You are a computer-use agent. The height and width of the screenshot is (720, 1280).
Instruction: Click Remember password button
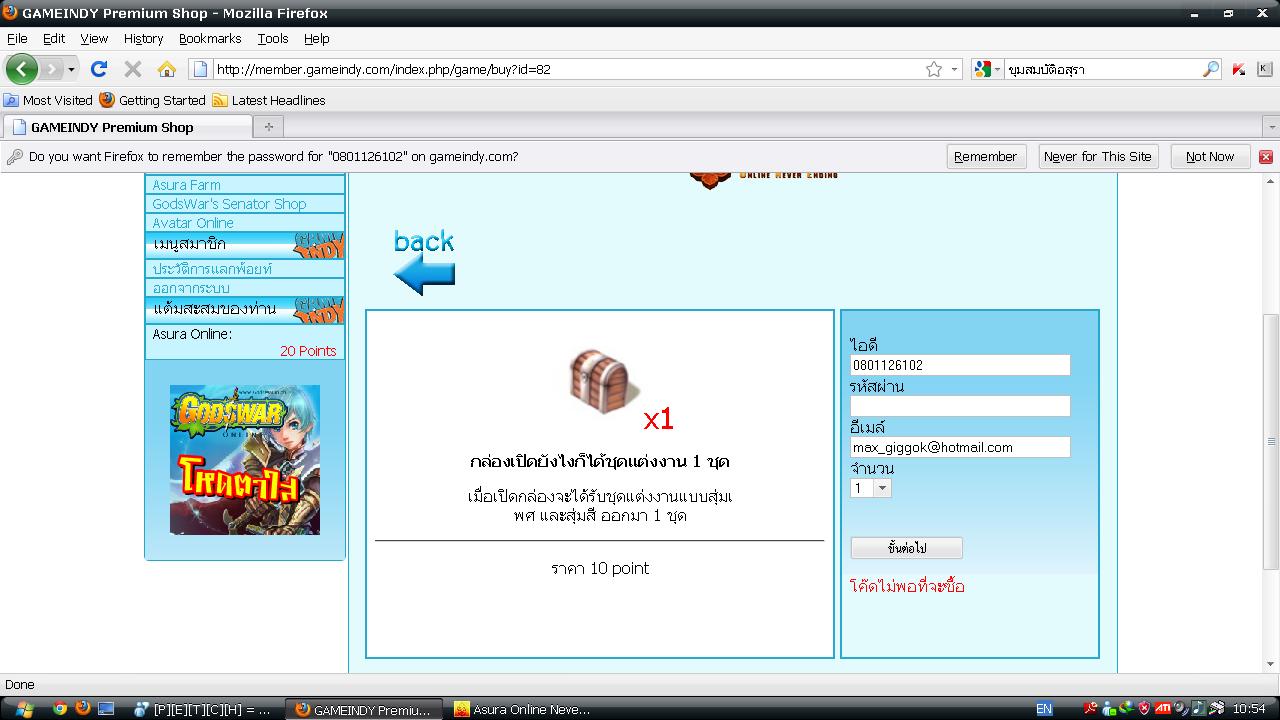(x=985, y=156)
